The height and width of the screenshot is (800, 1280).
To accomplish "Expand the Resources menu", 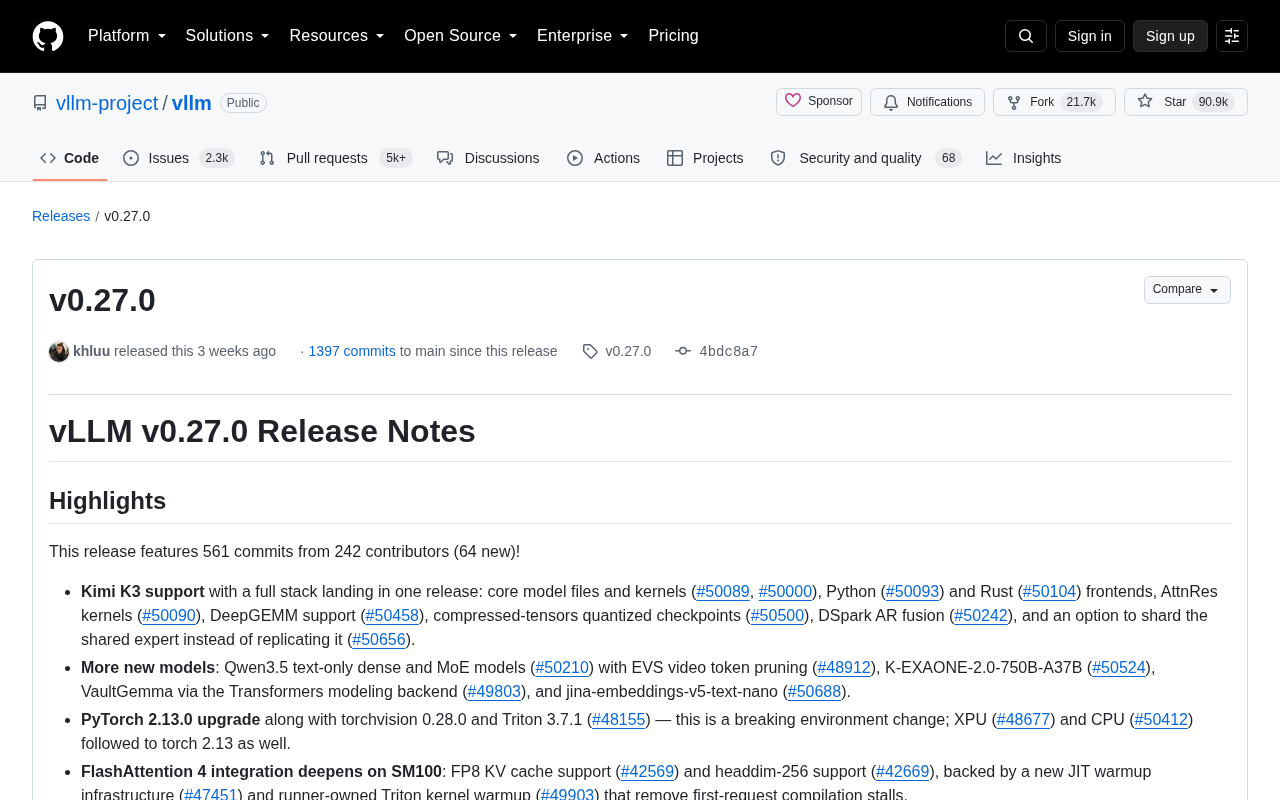I will [x=337, y=36].
